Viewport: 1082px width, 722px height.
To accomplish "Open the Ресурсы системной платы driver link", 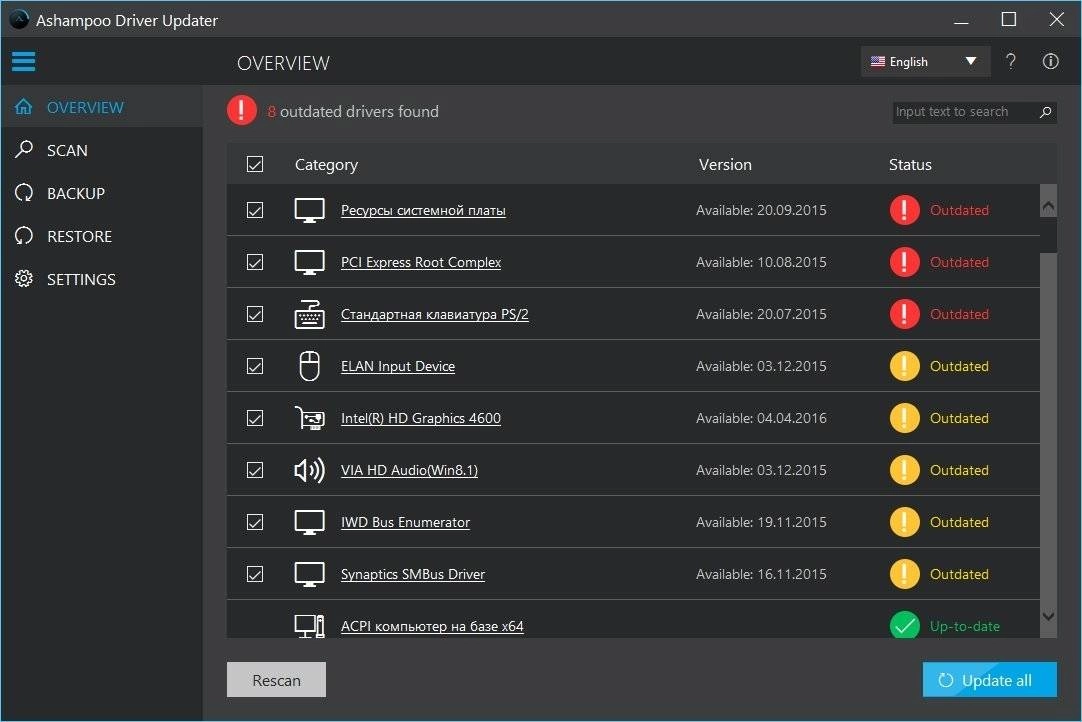I will 423,211.
